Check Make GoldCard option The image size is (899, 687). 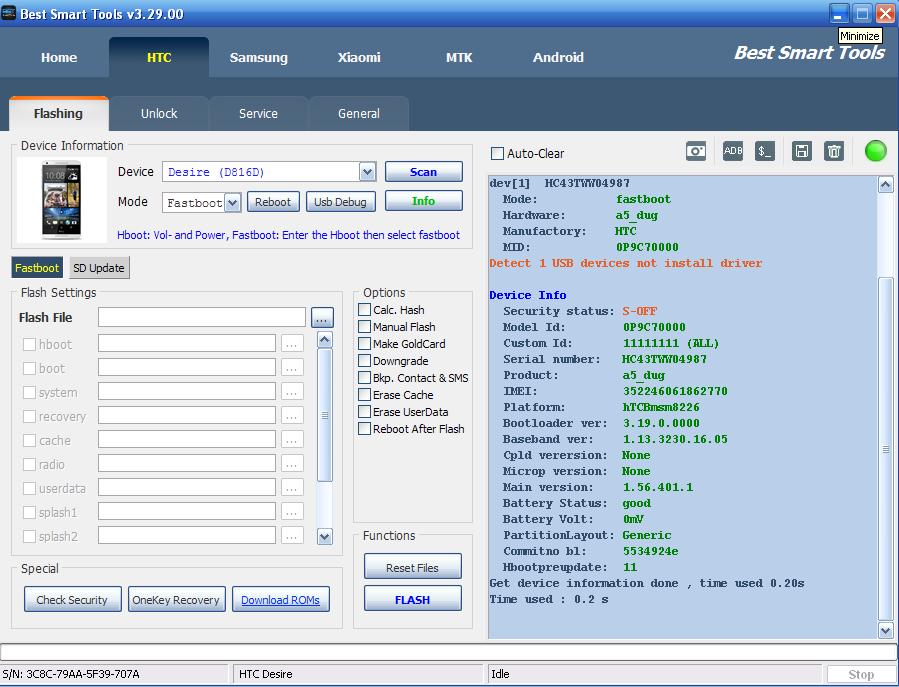(364, 344)
